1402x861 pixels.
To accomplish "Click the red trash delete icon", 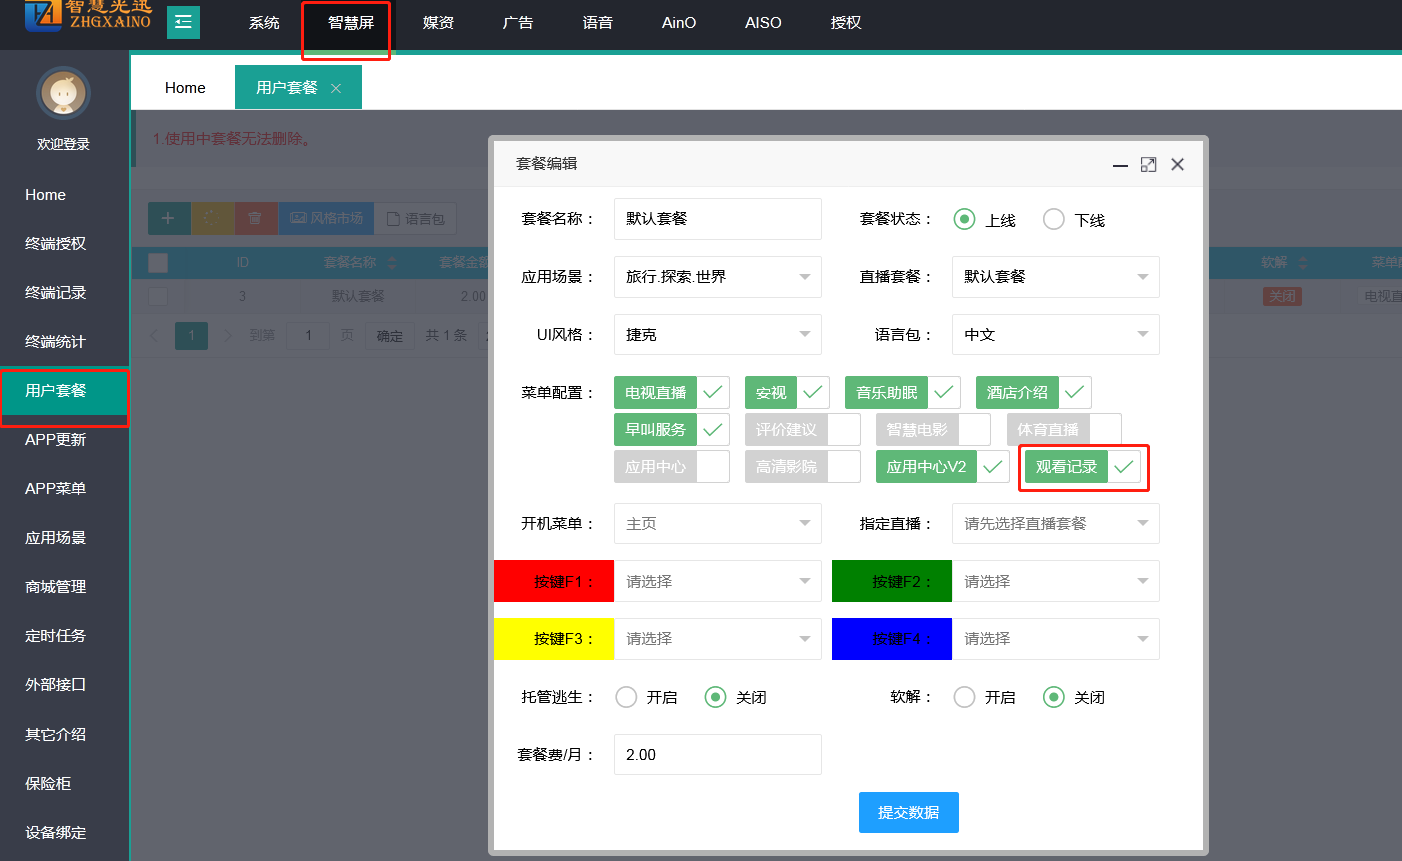I will [x=255, y=218].
